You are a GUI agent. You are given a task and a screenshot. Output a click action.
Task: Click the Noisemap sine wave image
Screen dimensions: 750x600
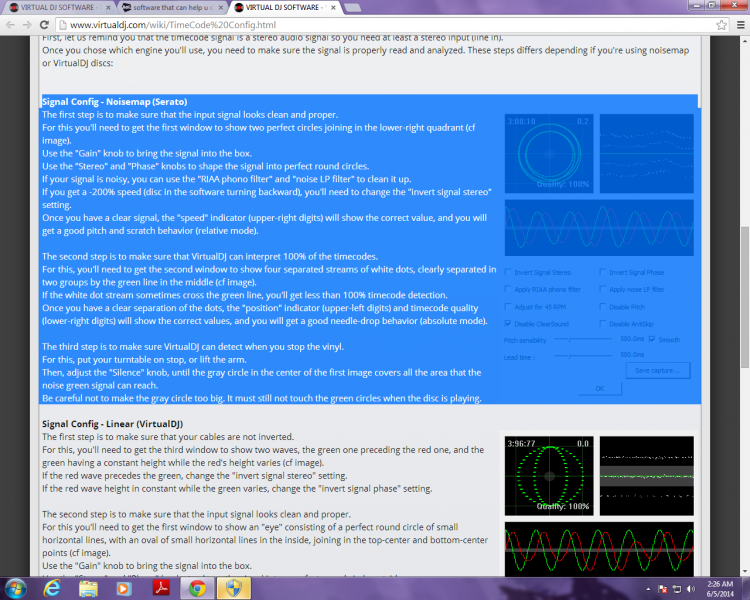(x=599, y=228)
